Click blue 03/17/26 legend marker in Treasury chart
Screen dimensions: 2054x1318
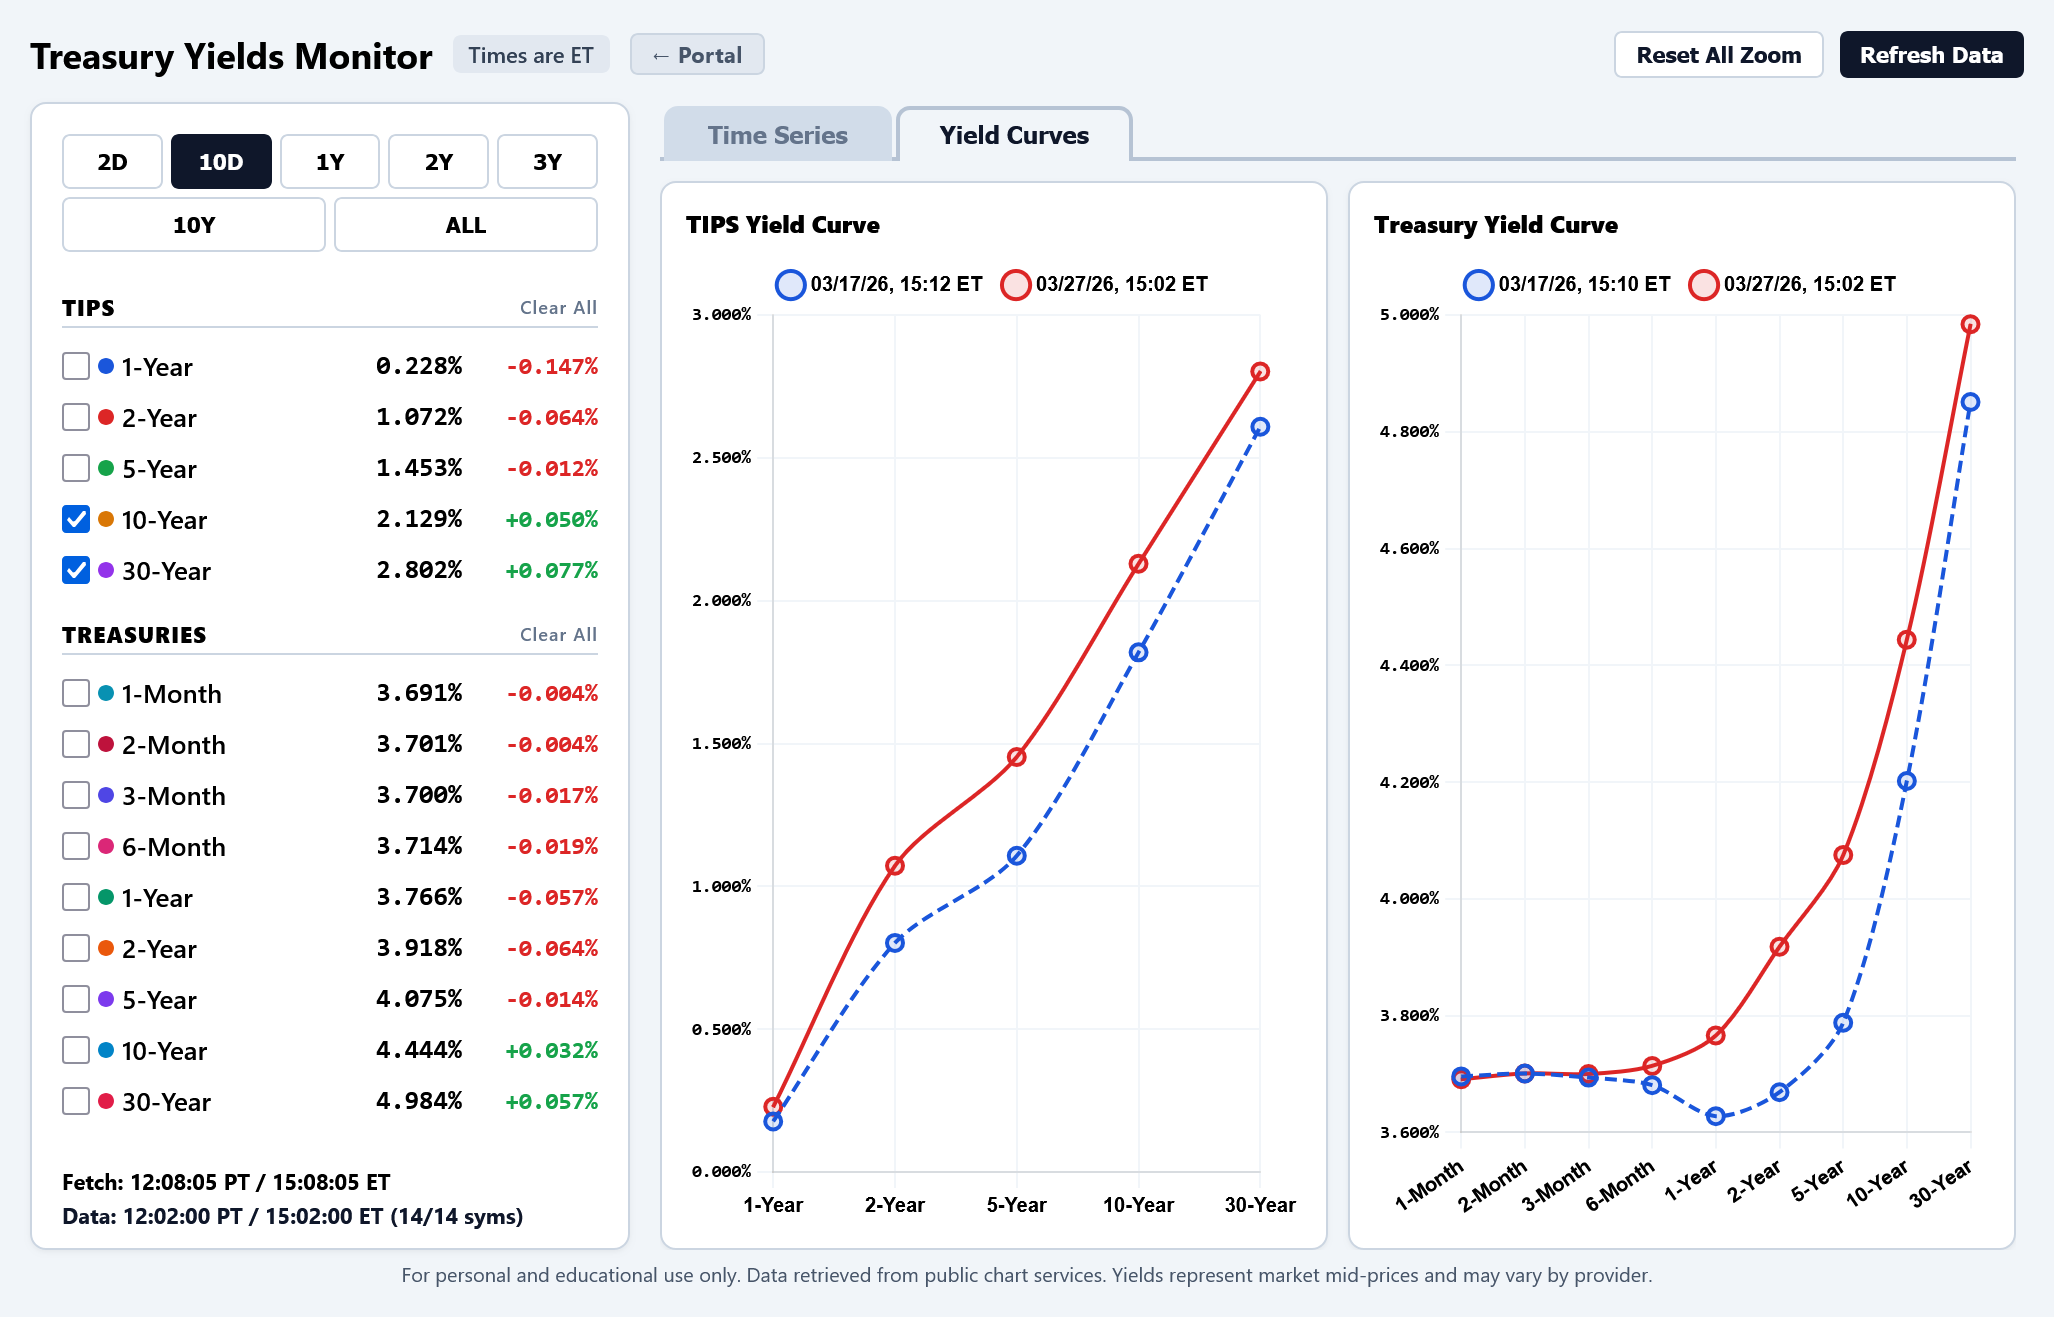point(1478,285)
